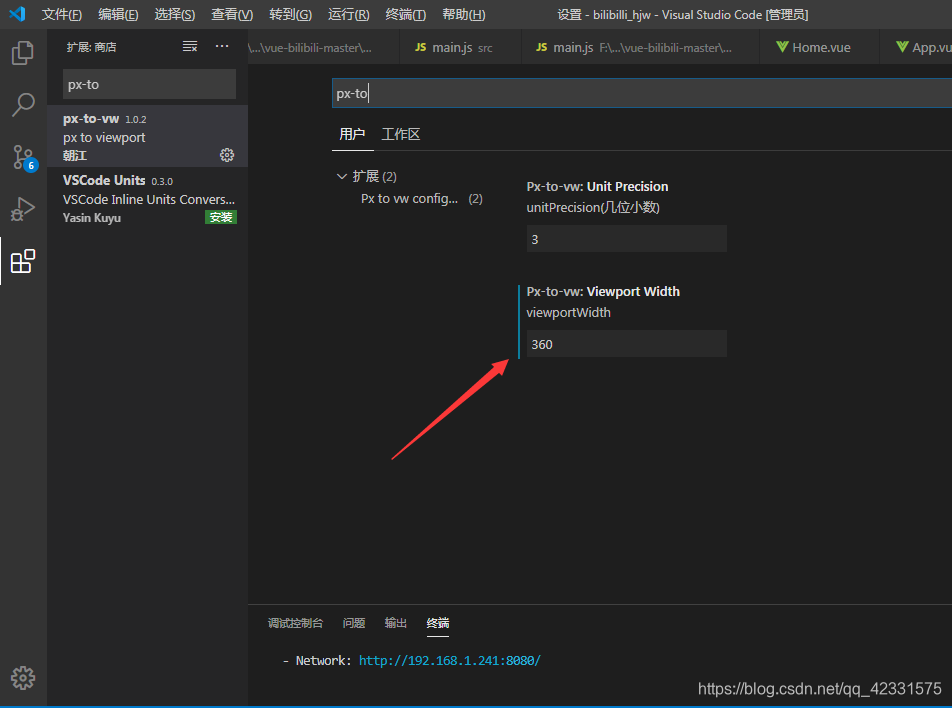Open the 查看(V) menu
Viewport: 952px width, 708px height.
[x=232, y=15]
